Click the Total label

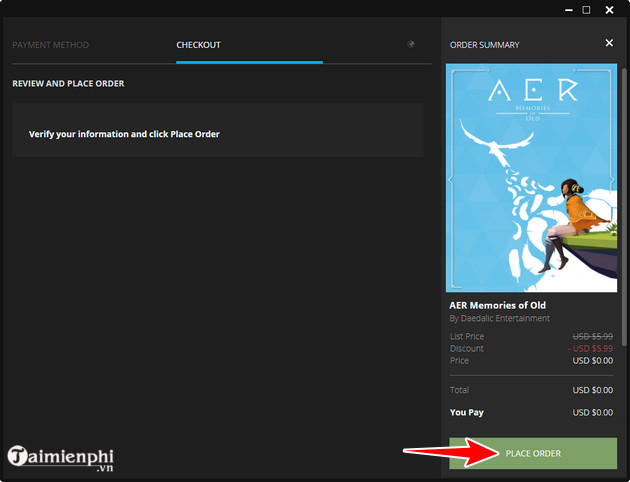[459, 390]
